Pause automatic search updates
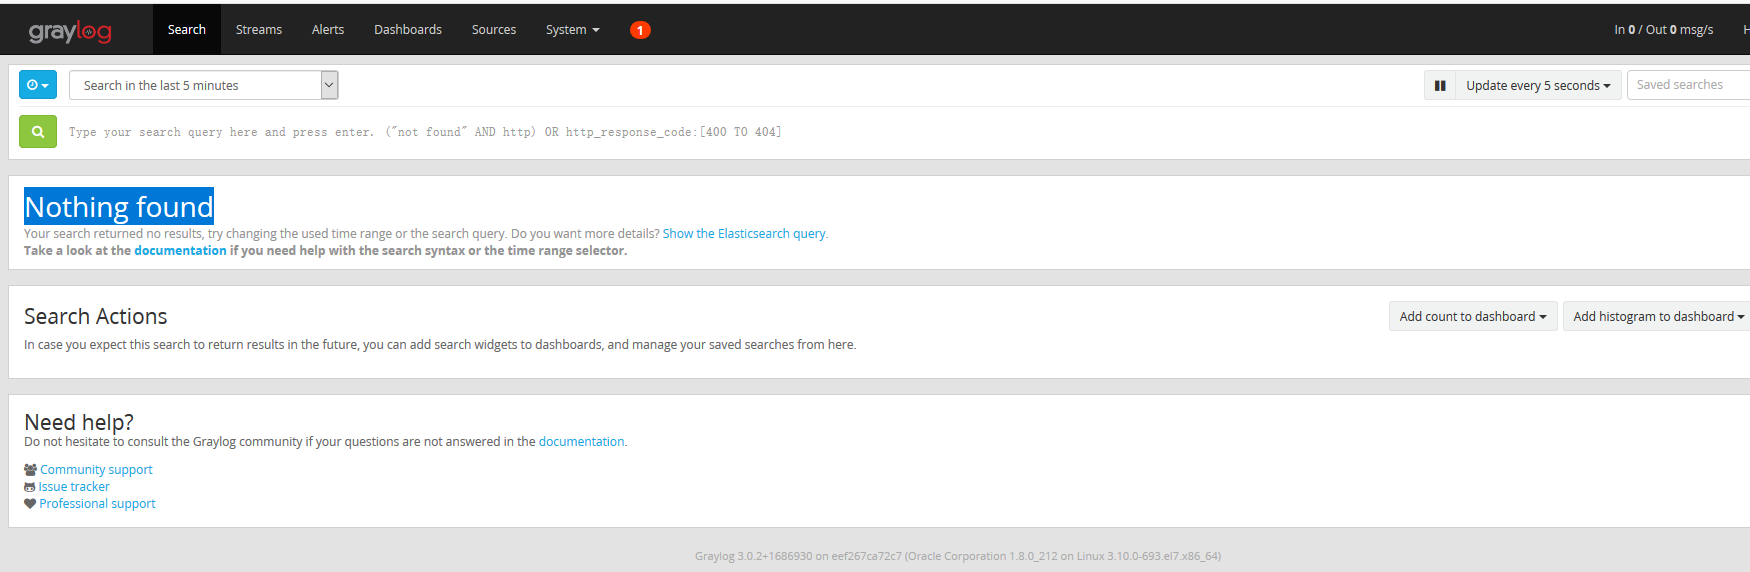 pos(1440,85)
